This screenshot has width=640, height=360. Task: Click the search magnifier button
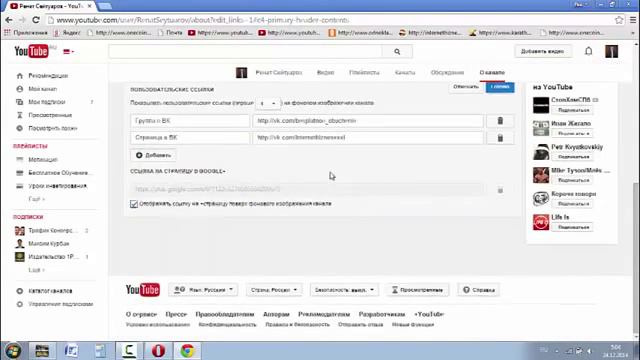click(x=397, y=52)
